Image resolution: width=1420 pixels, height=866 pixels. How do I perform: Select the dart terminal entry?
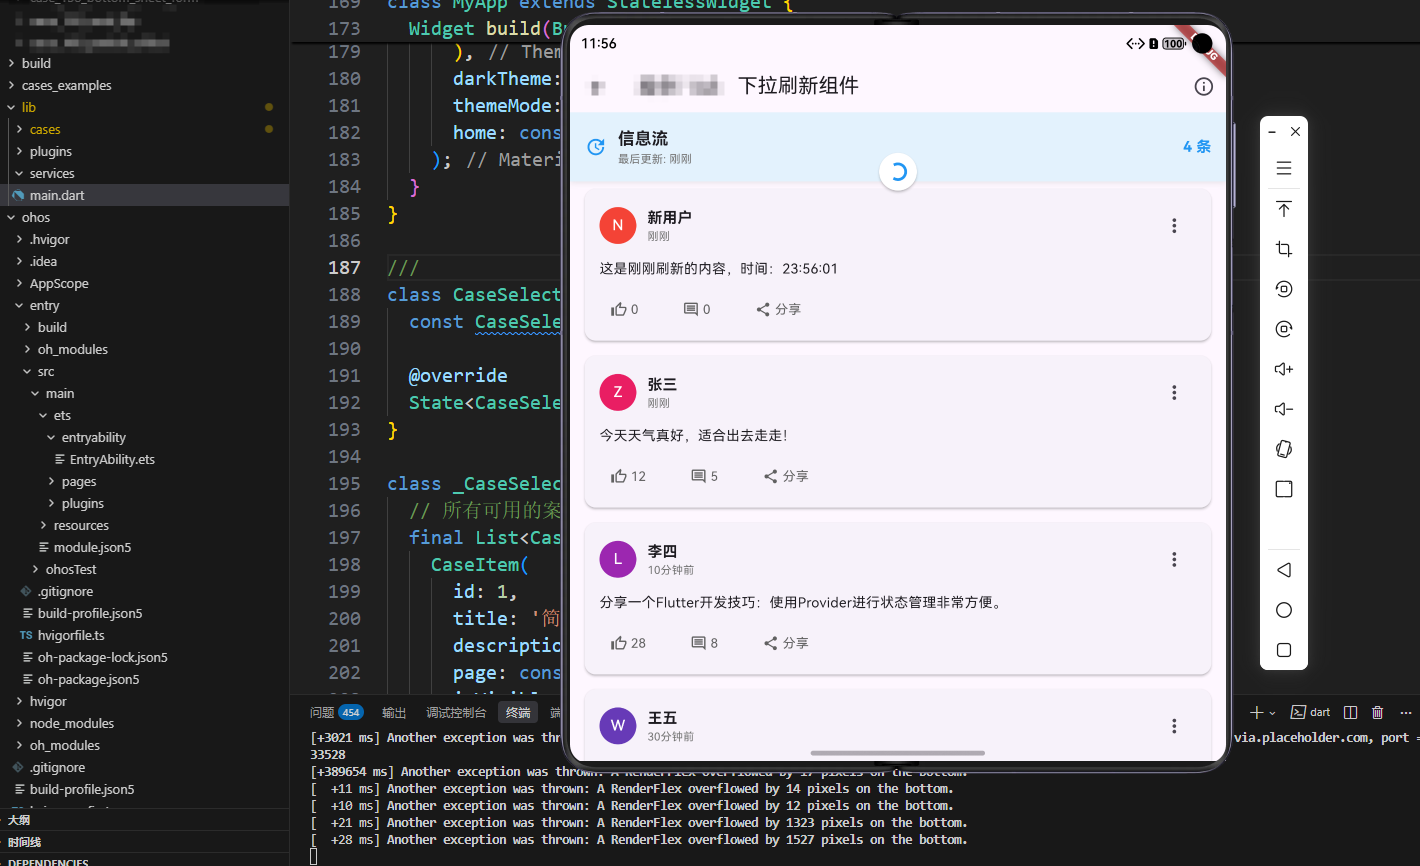1310,712
